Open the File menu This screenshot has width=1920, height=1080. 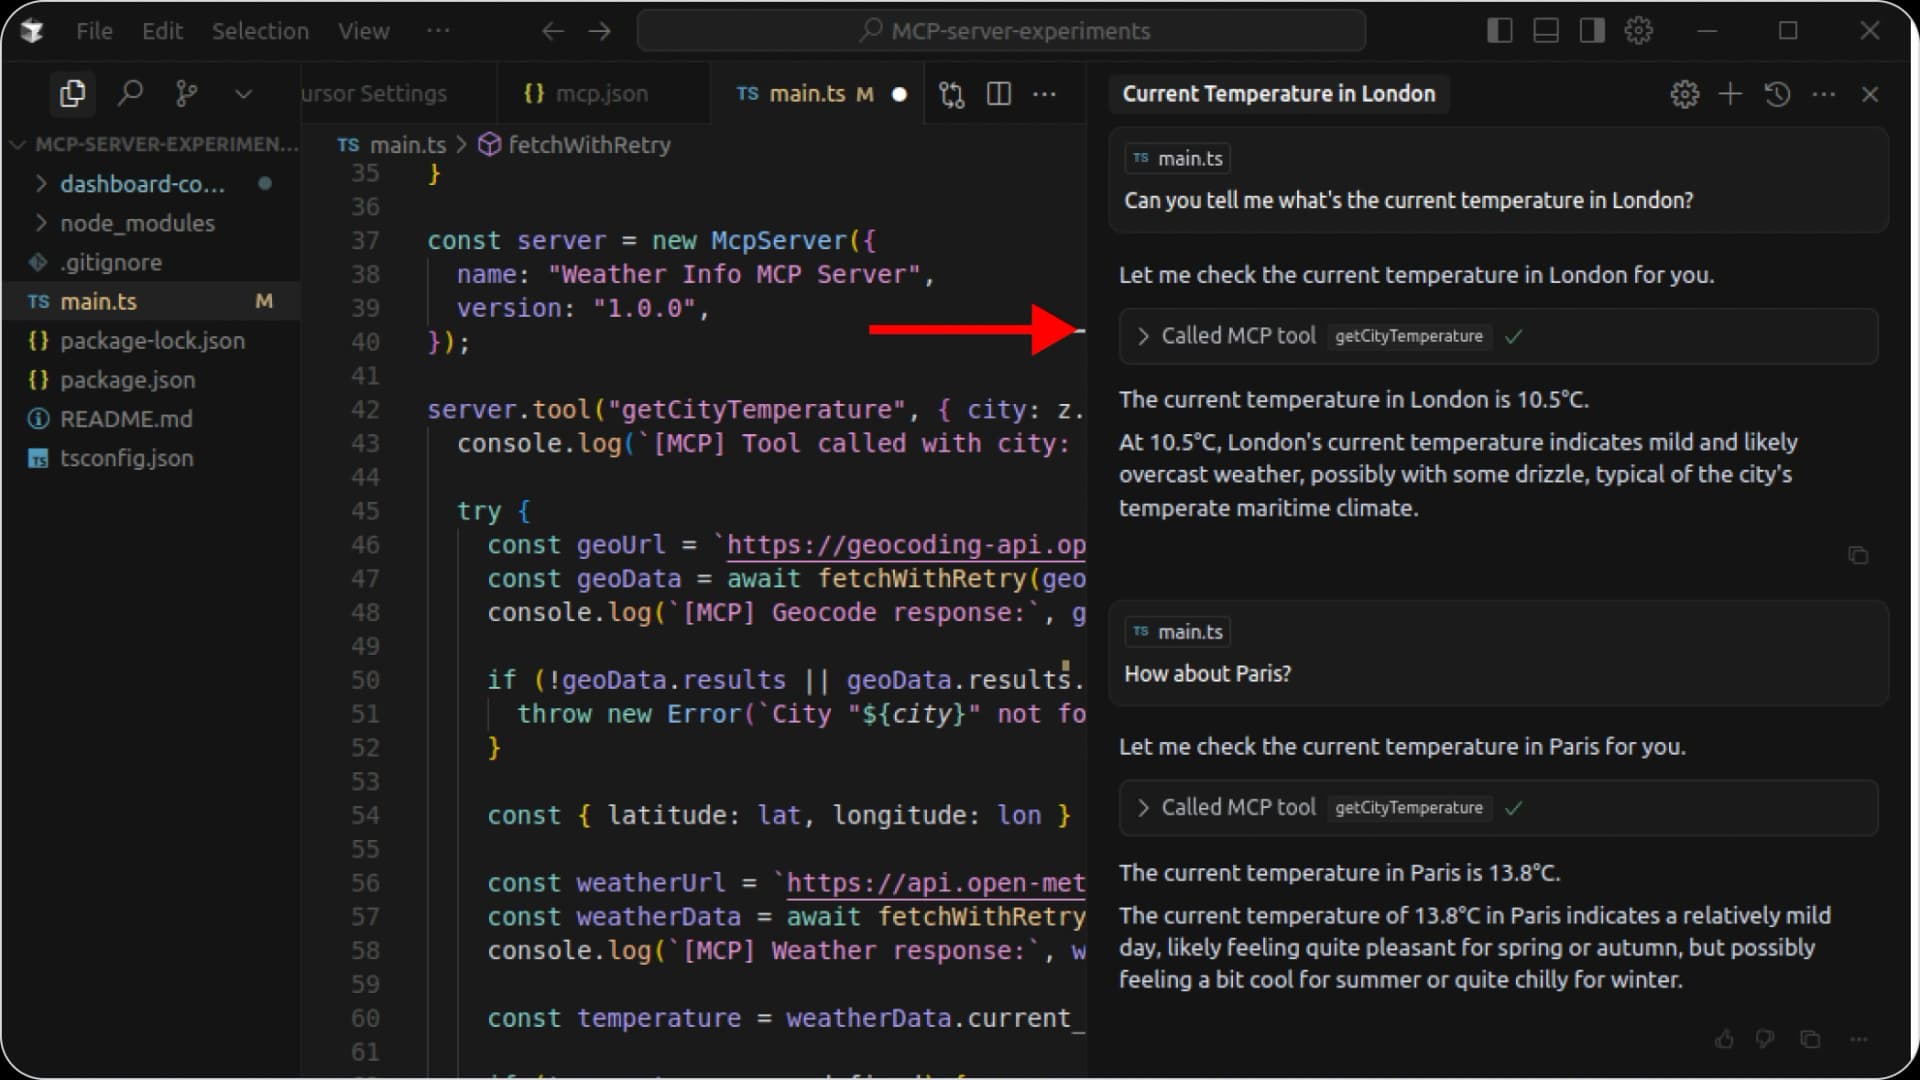pyautogui.click(x=94, y=31)
